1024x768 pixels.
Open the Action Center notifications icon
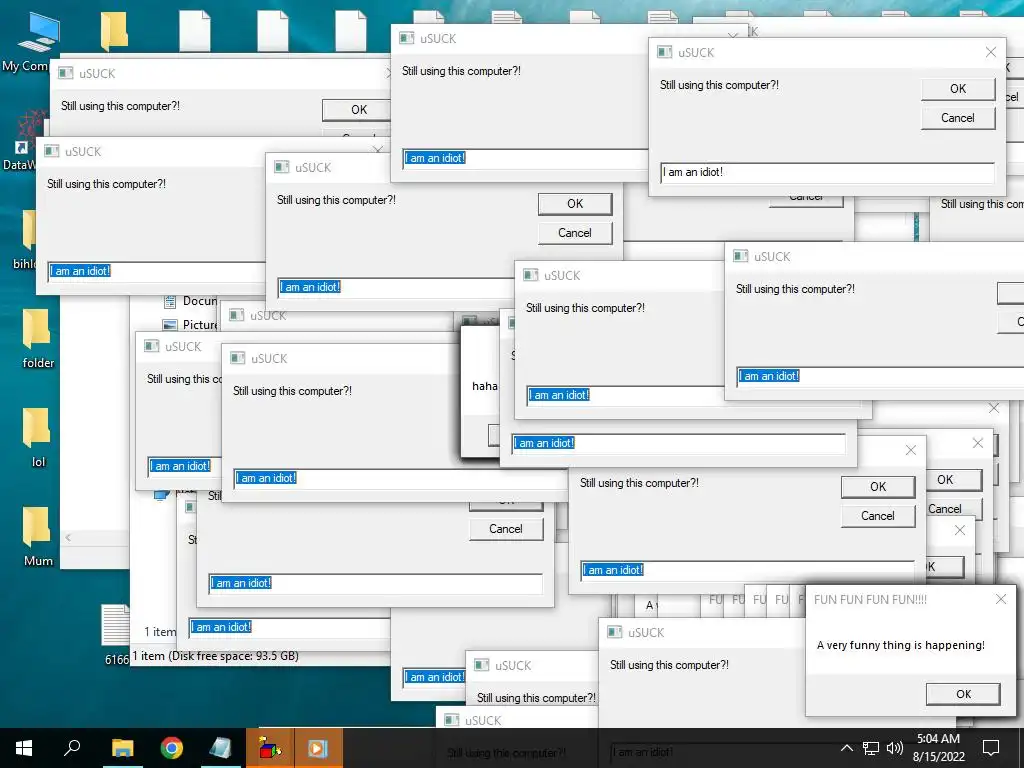click(x=991, y=748)
